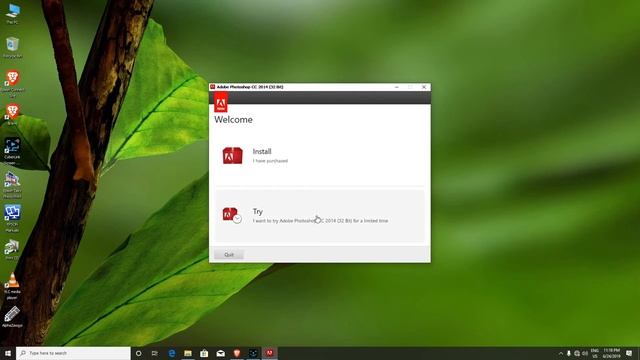Choose the Install option icon
This screenshot has height=360, width=640.
(233, 156)
